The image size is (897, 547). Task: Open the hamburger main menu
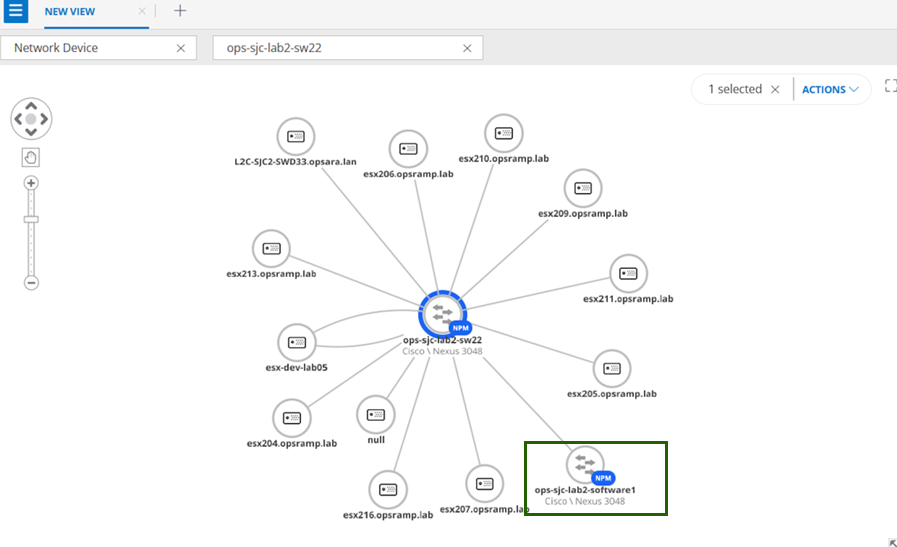(x=14, y=12)
